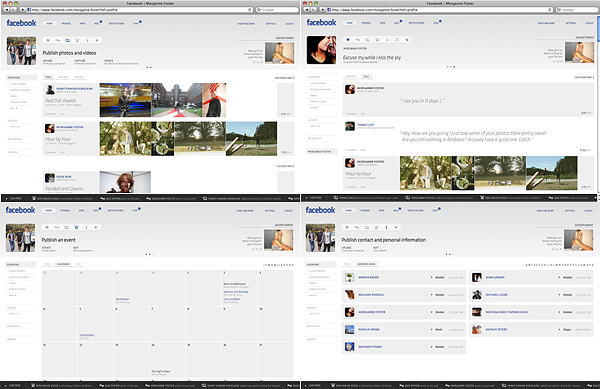
Task: Click the facebook logo in the address book page
Action: click(x=320, y=210)
